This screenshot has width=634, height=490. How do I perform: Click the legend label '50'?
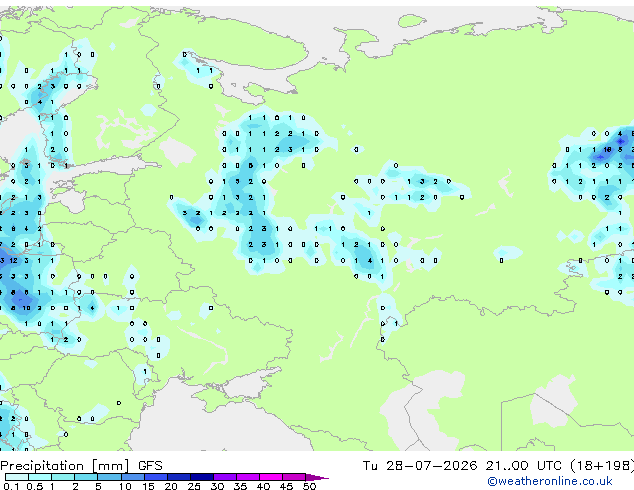(x=309, y=486)
